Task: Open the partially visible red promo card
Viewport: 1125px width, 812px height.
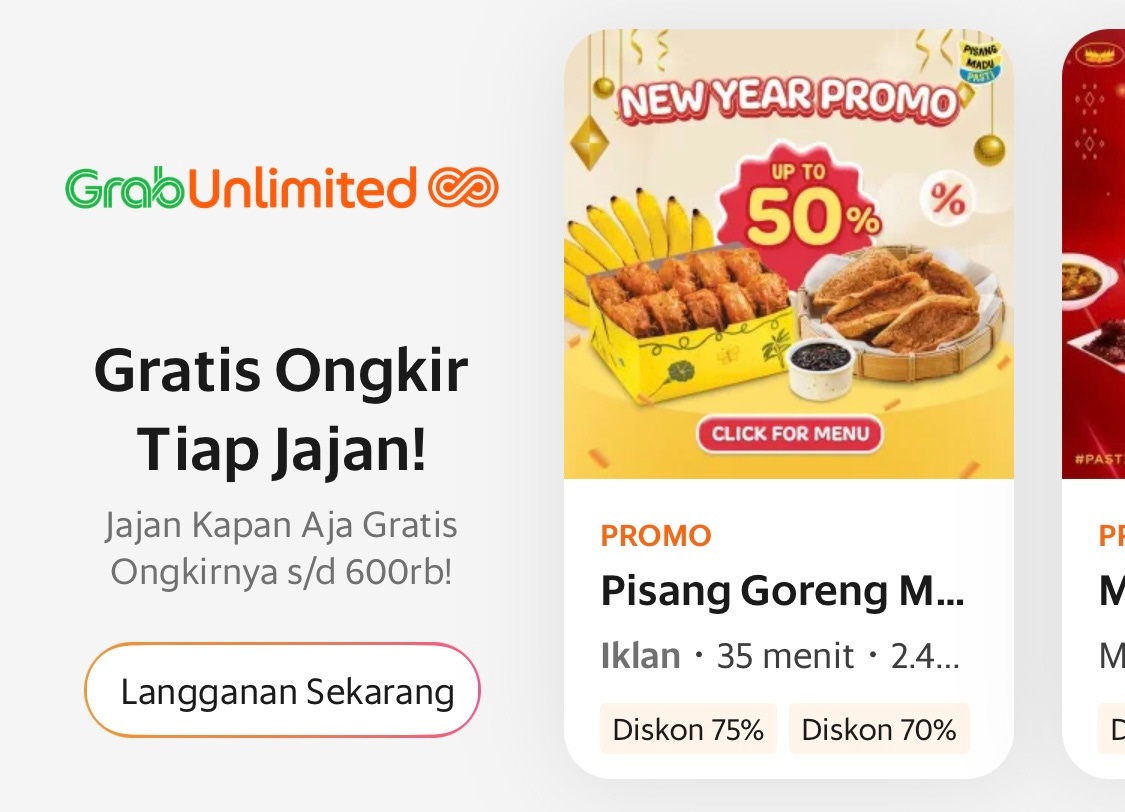Action: [x=1093, y=403]
